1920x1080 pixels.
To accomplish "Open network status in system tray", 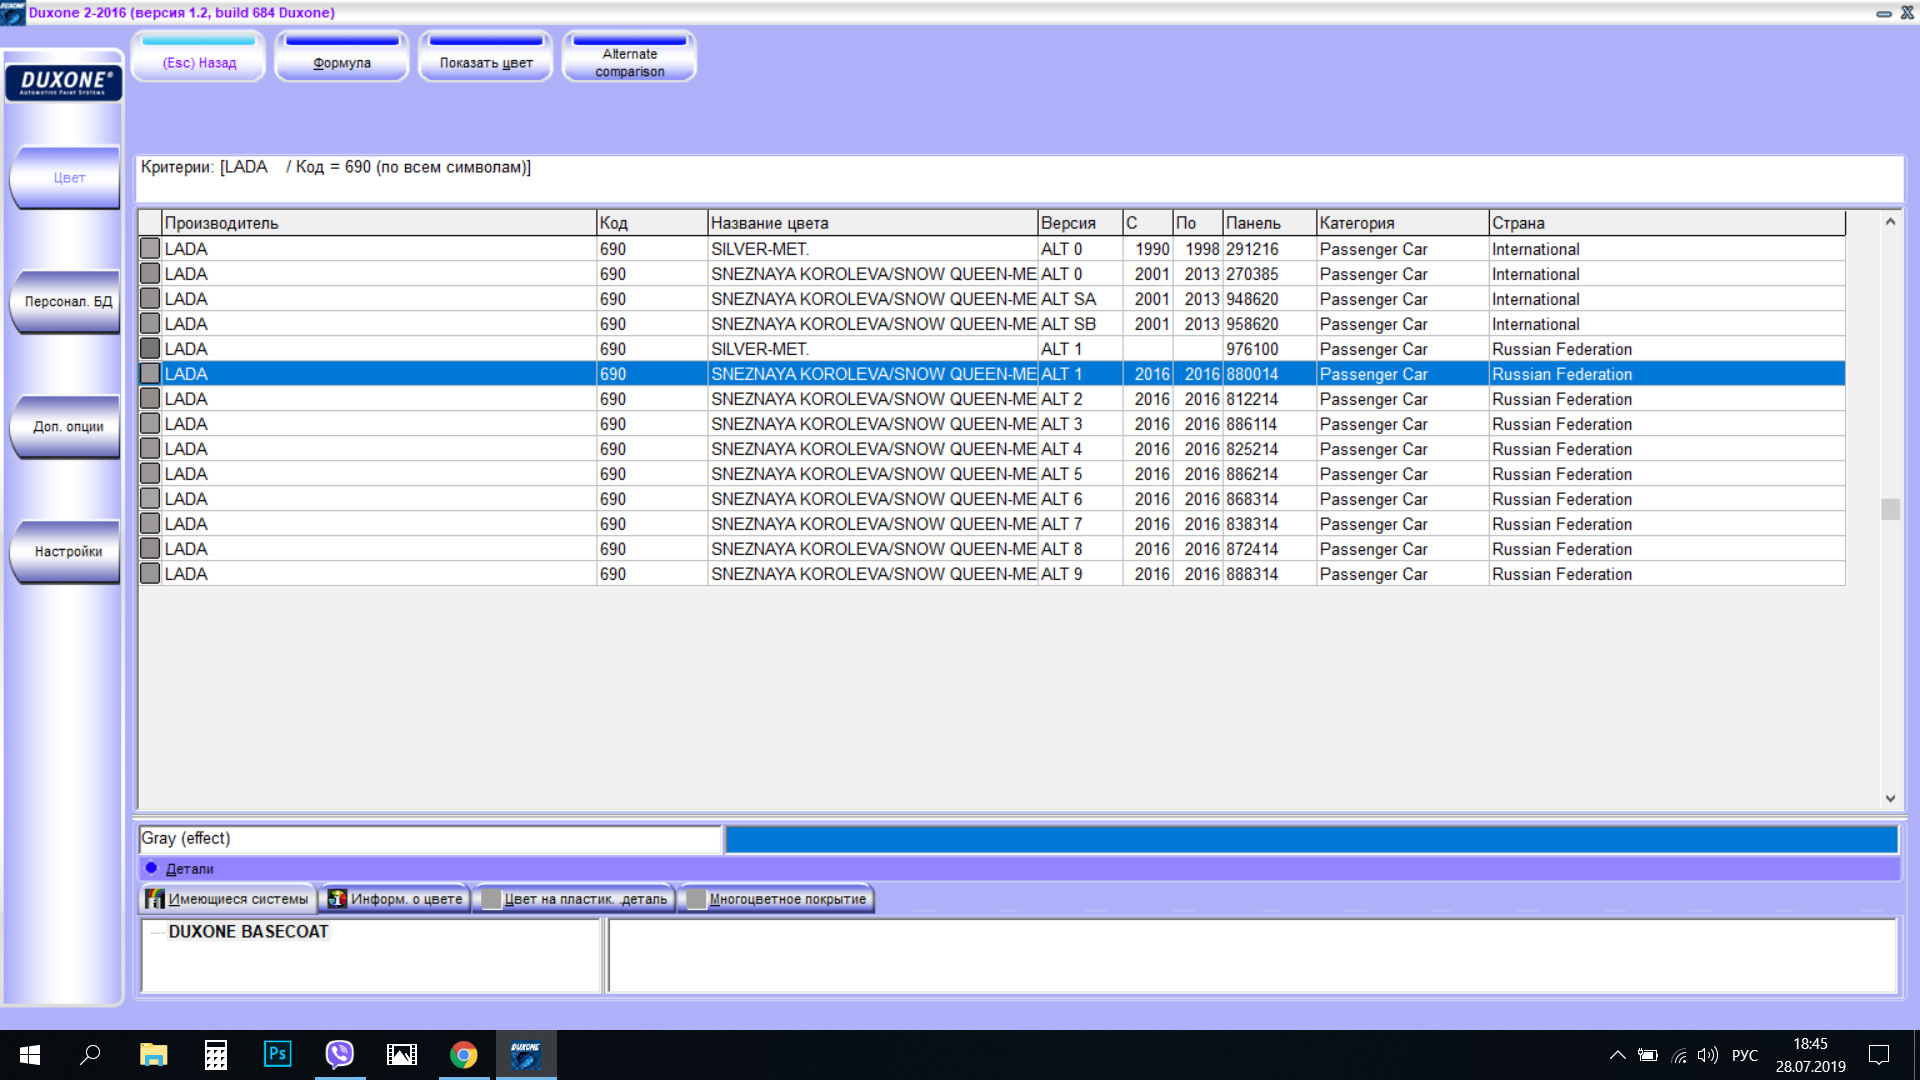I will click(1679, 1055).
